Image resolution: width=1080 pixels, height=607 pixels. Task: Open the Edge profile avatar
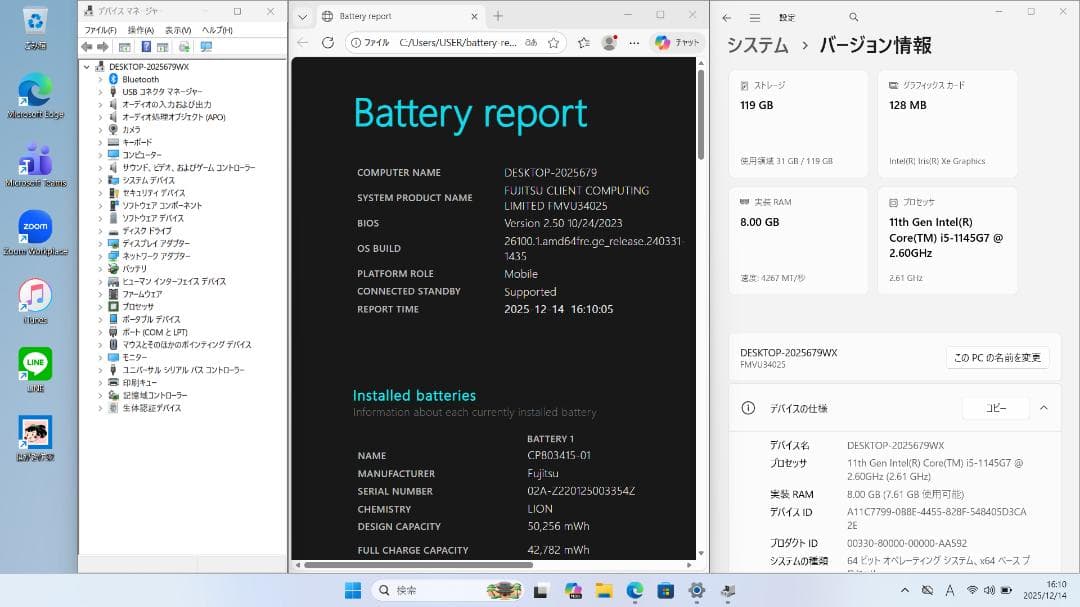click(610, 43)
